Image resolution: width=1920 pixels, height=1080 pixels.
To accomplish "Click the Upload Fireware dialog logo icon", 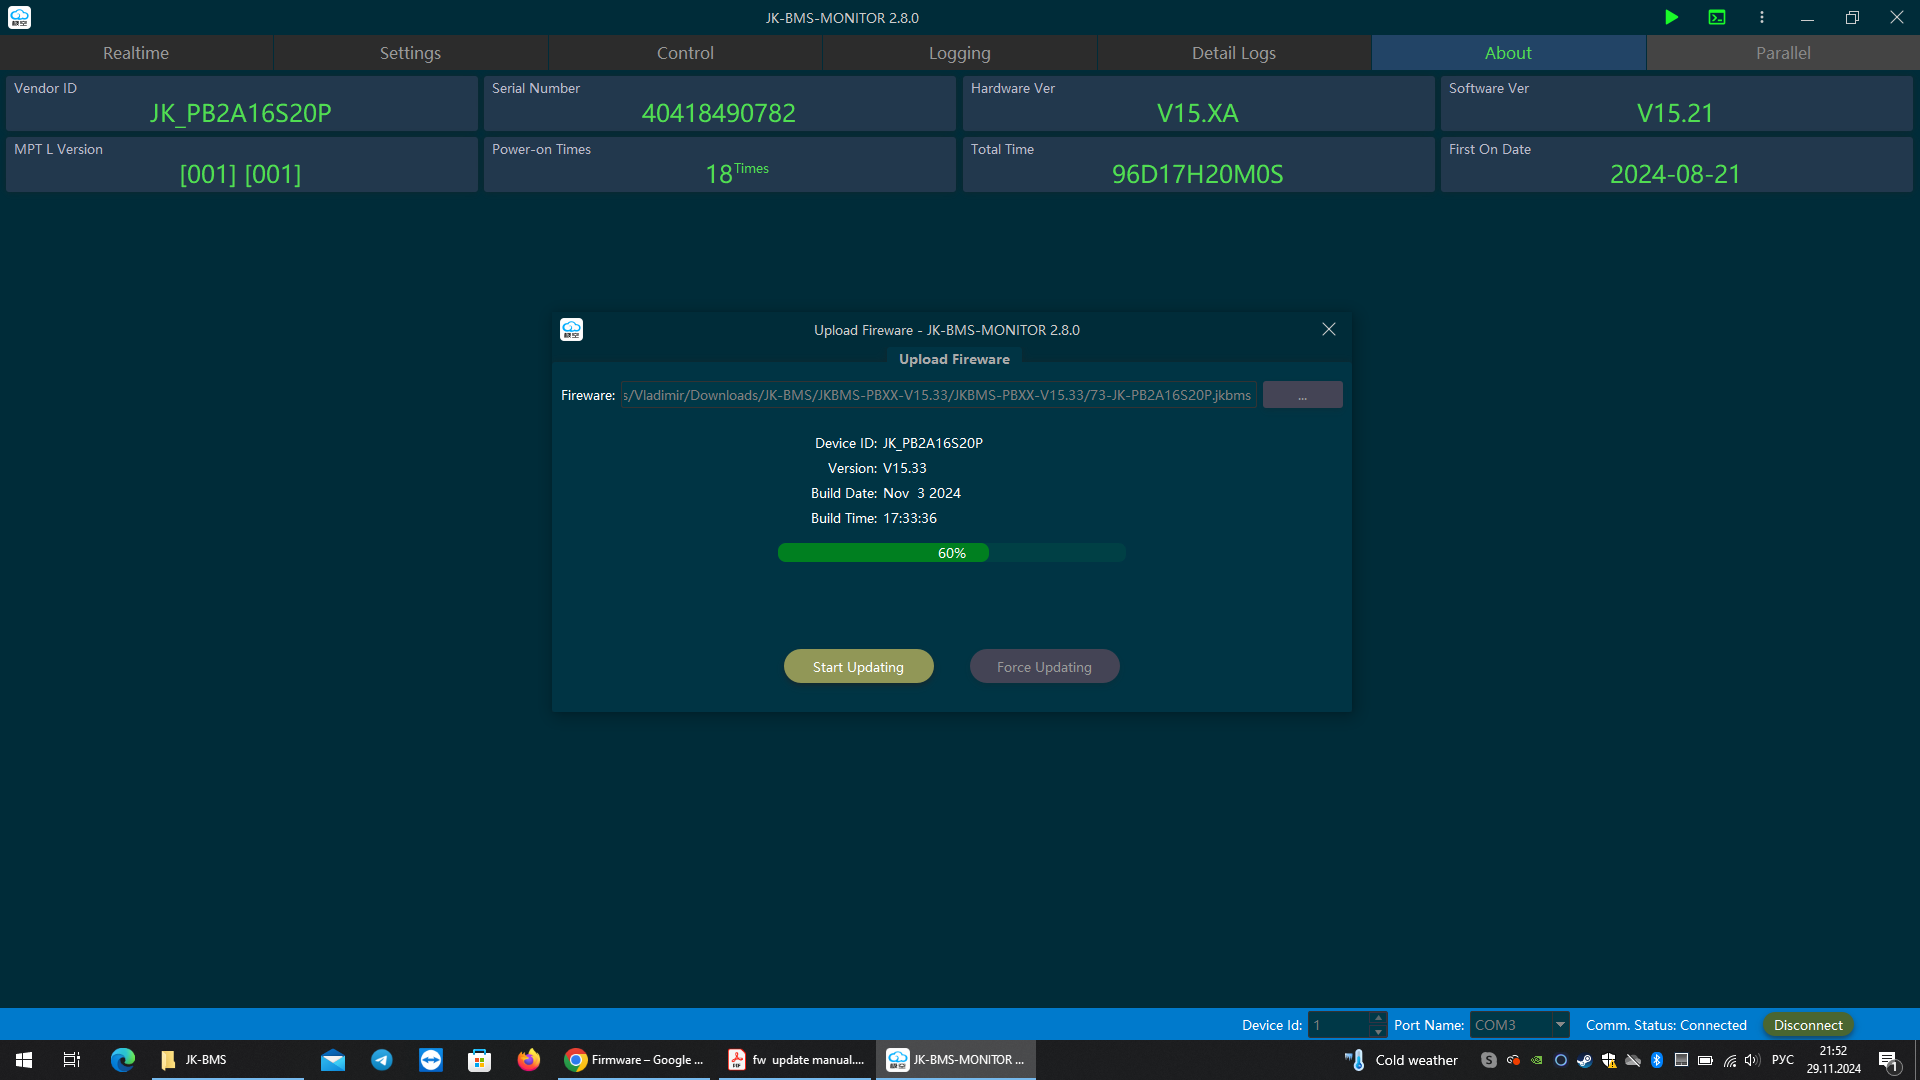I will (571, 329).
